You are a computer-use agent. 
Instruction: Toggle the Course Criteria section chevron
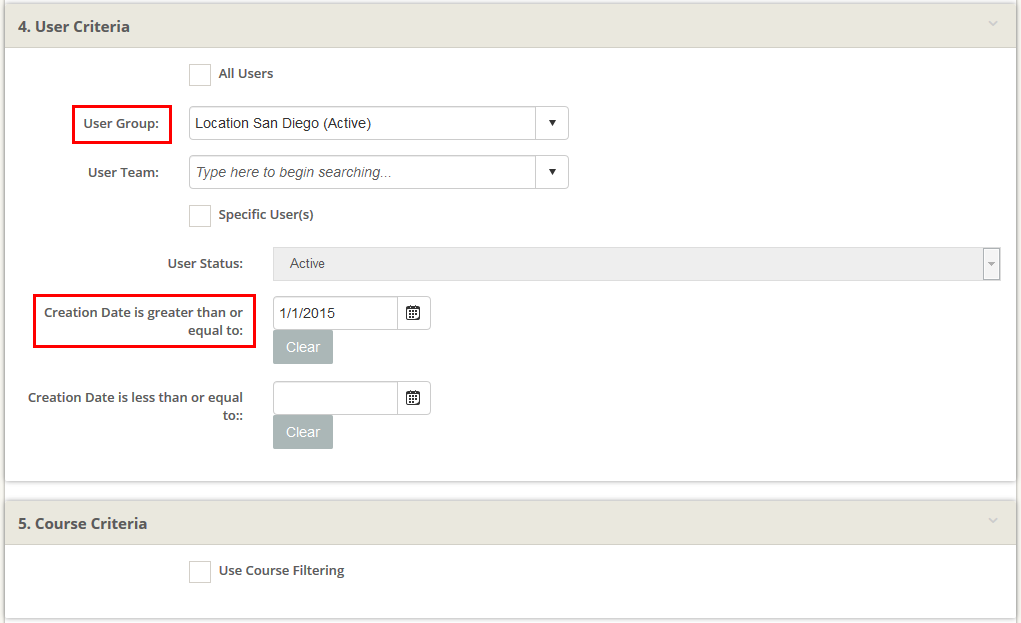(992, 521)
